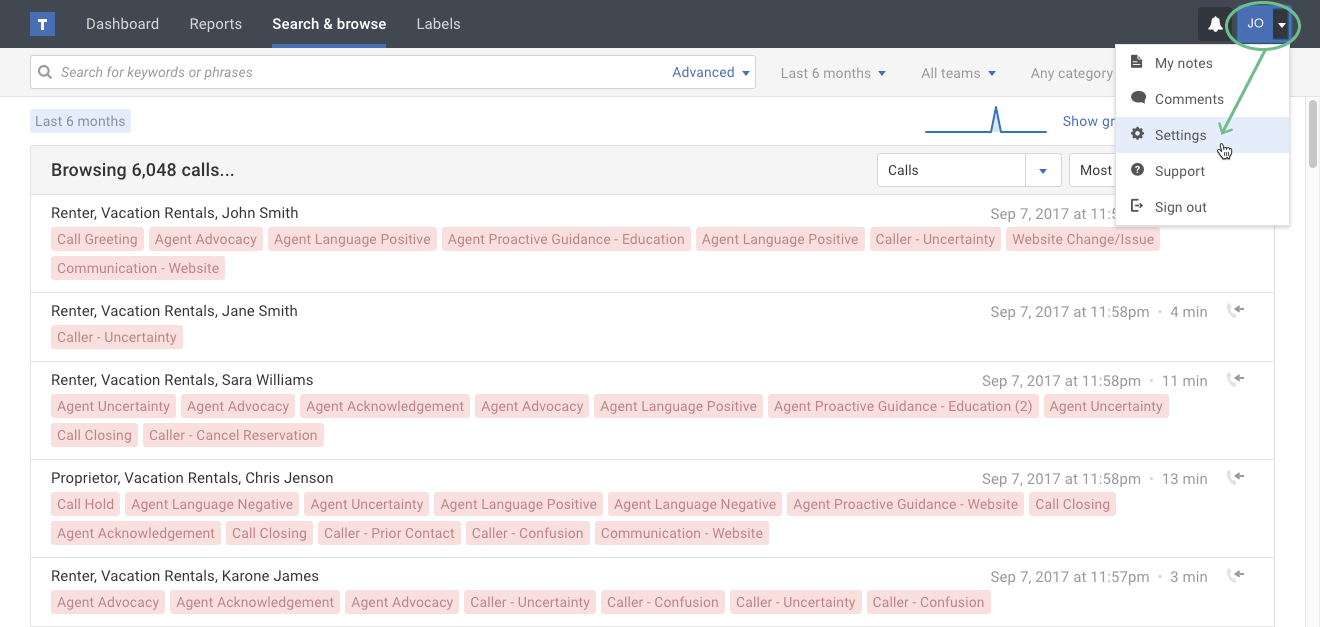Open Comments from the account menu
1320x627 pixels.
[1189, 98]
